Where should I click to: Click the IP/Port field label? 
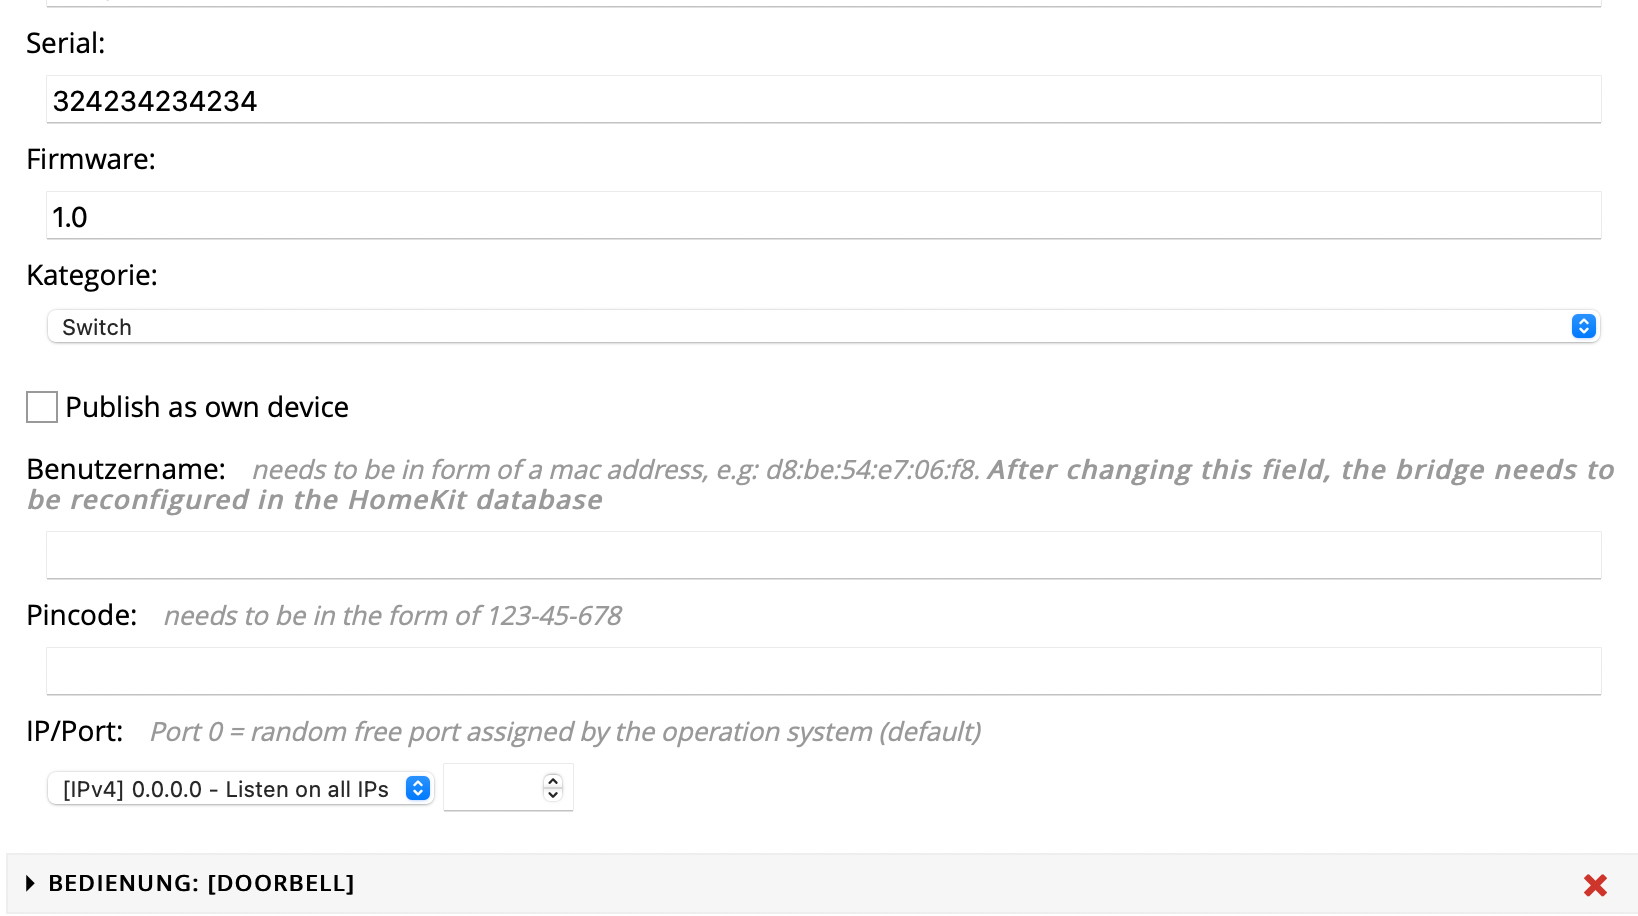click(x=75, y=731)
